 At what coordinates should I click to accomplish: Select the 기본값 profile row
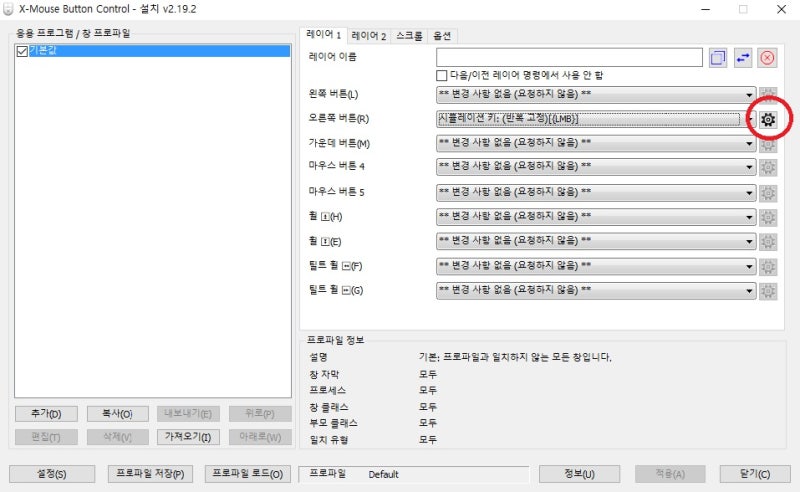tap(159, 51)
